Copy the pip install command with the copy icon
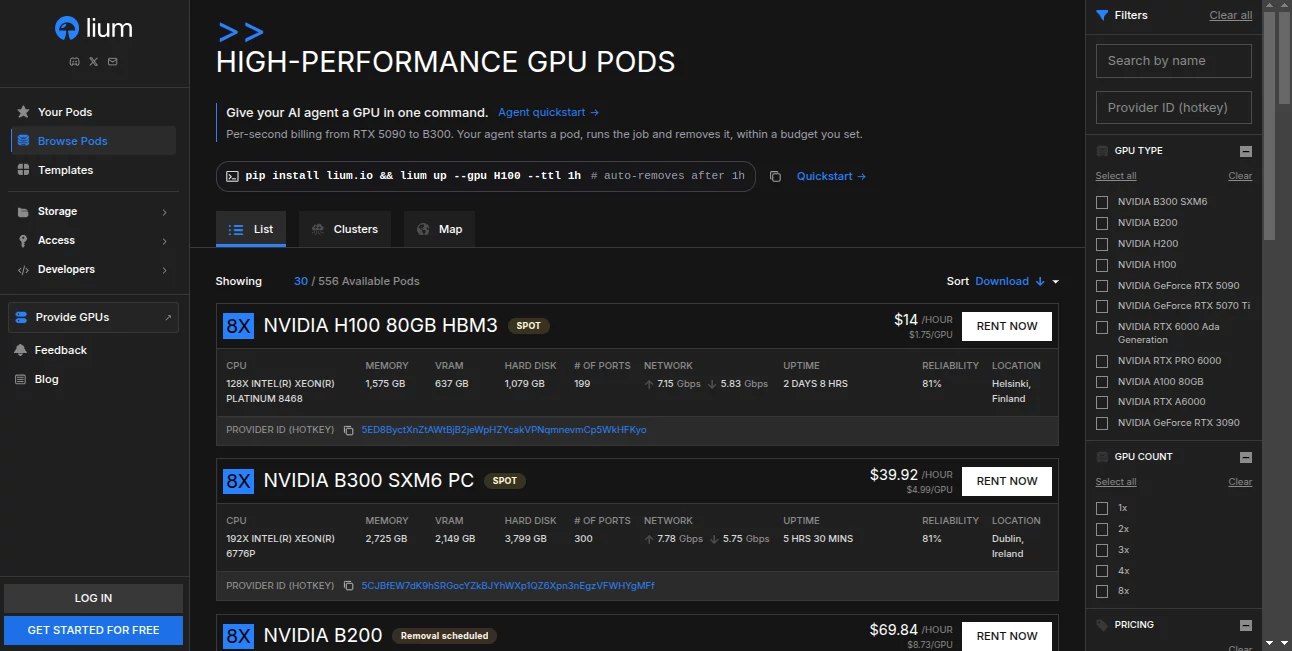 (775, 176)
